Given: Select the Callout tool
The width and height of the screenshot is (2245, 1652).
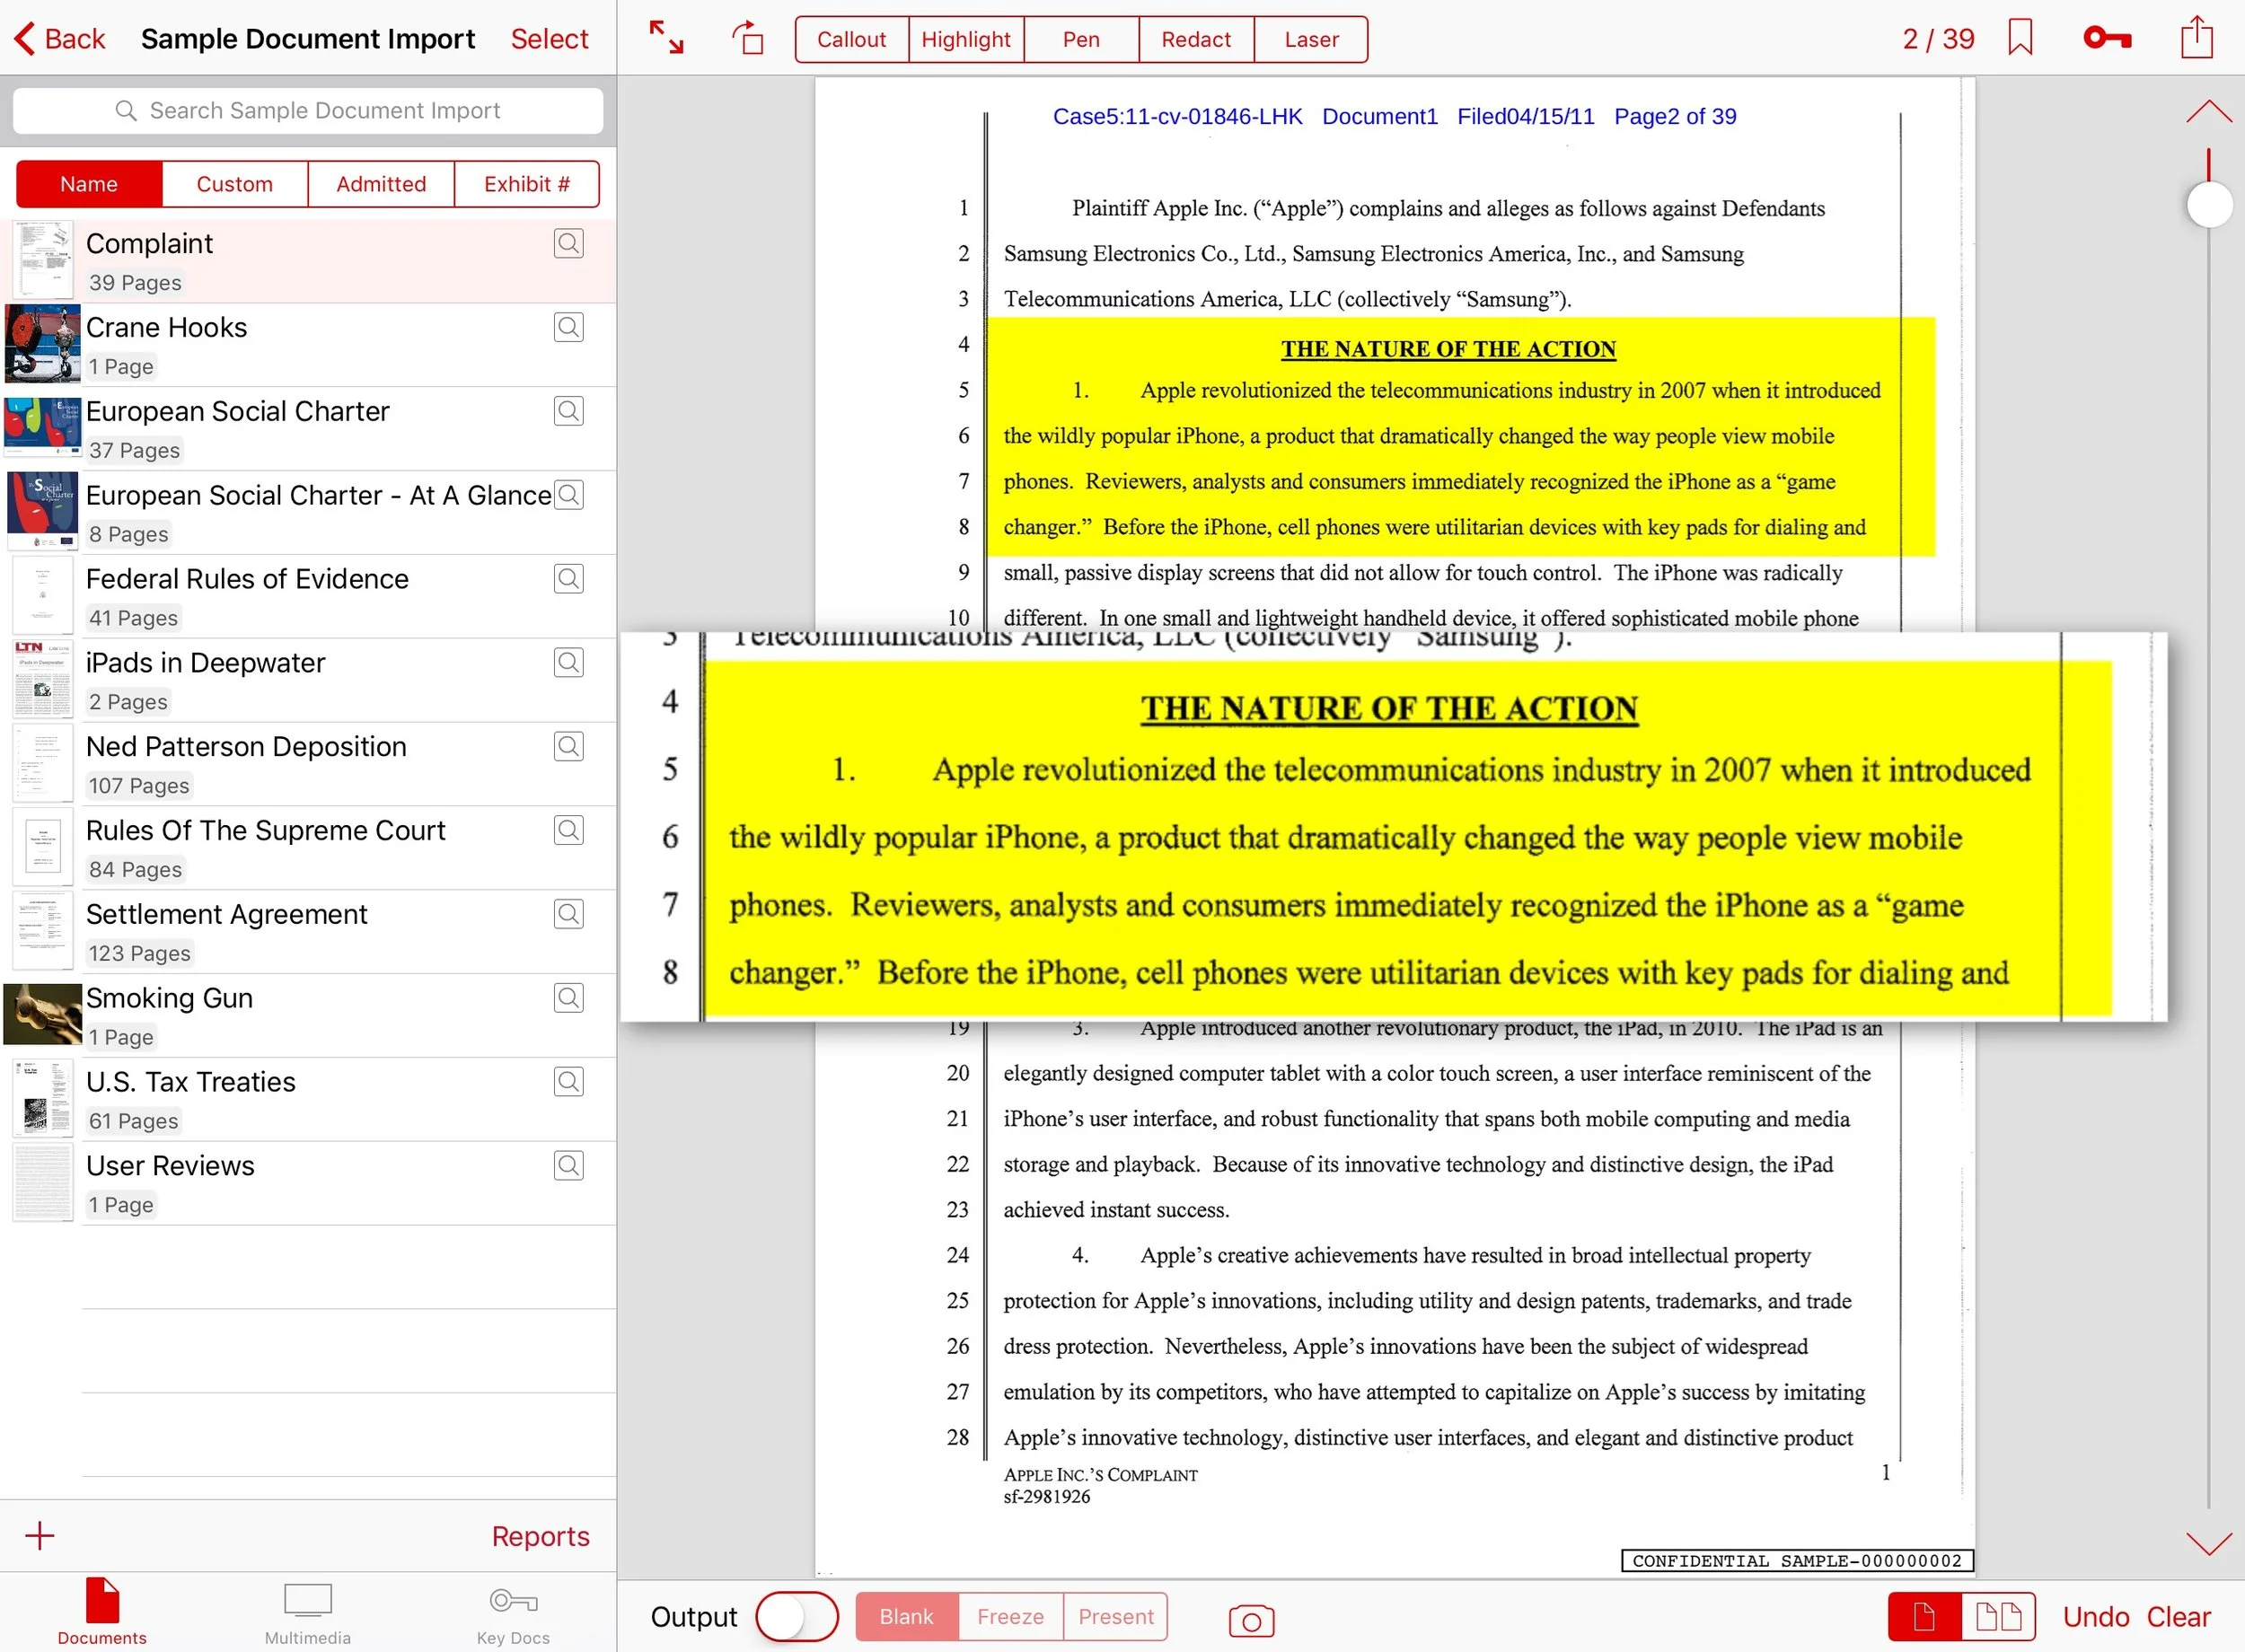Looking at the screenshot, I should [x=852, y=39].
